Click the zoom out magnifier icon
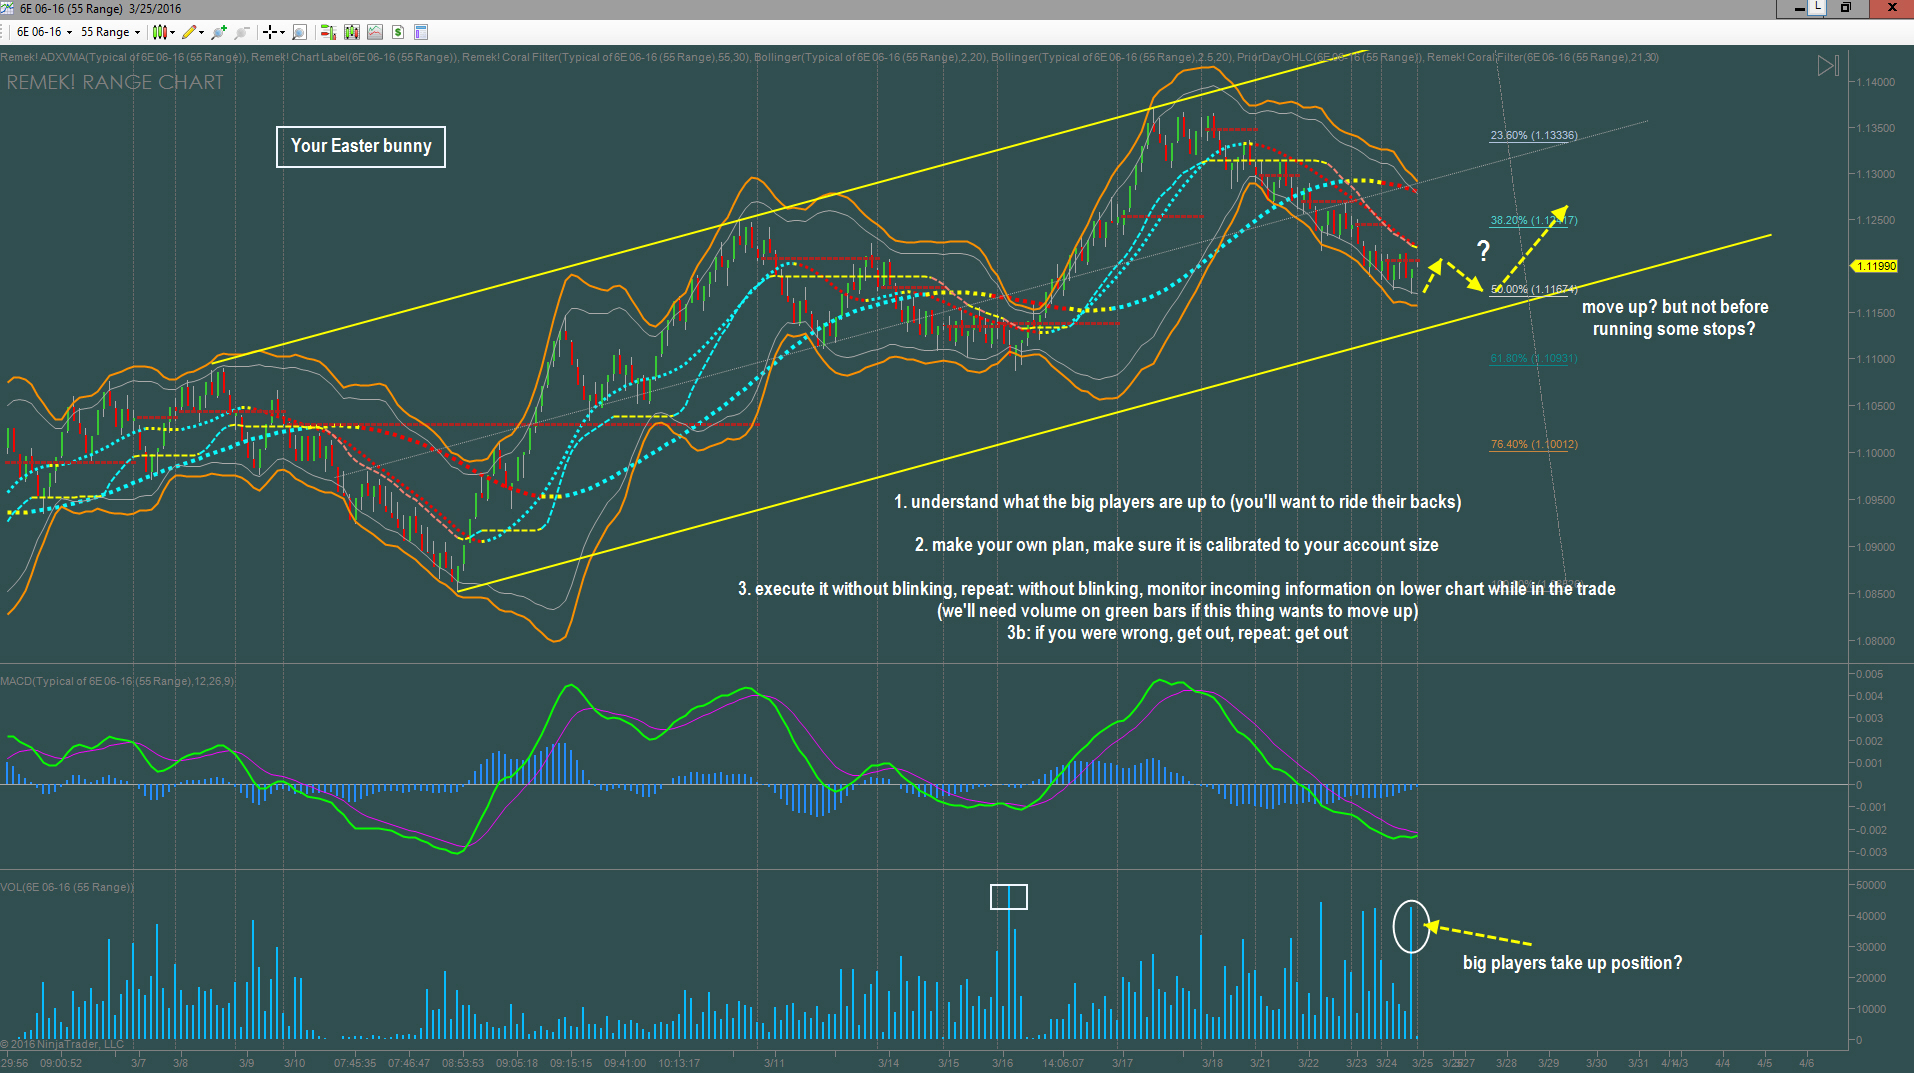1914x1073 pixels. point(241,32)
